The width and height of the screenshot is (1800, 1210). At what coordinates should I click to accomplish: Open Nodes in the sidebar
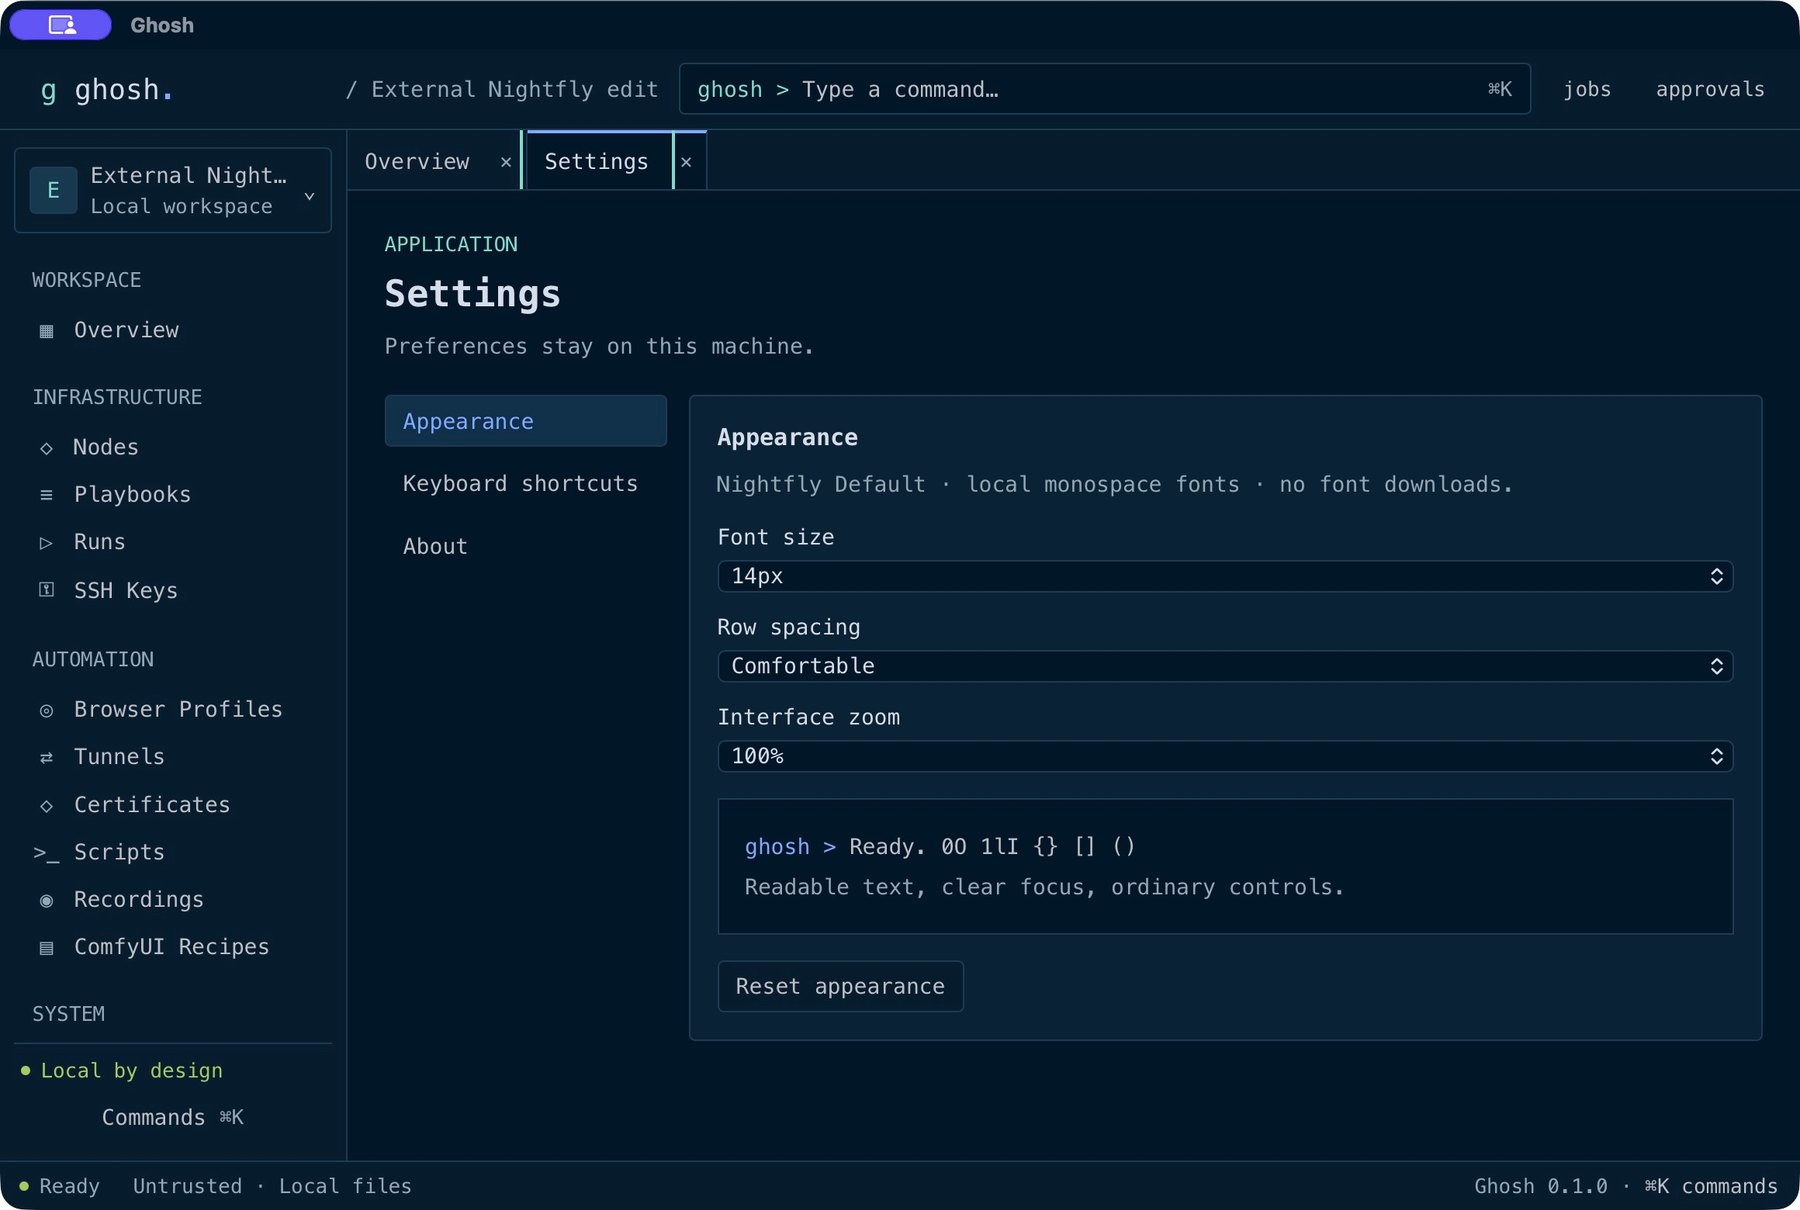pos(173,448)
